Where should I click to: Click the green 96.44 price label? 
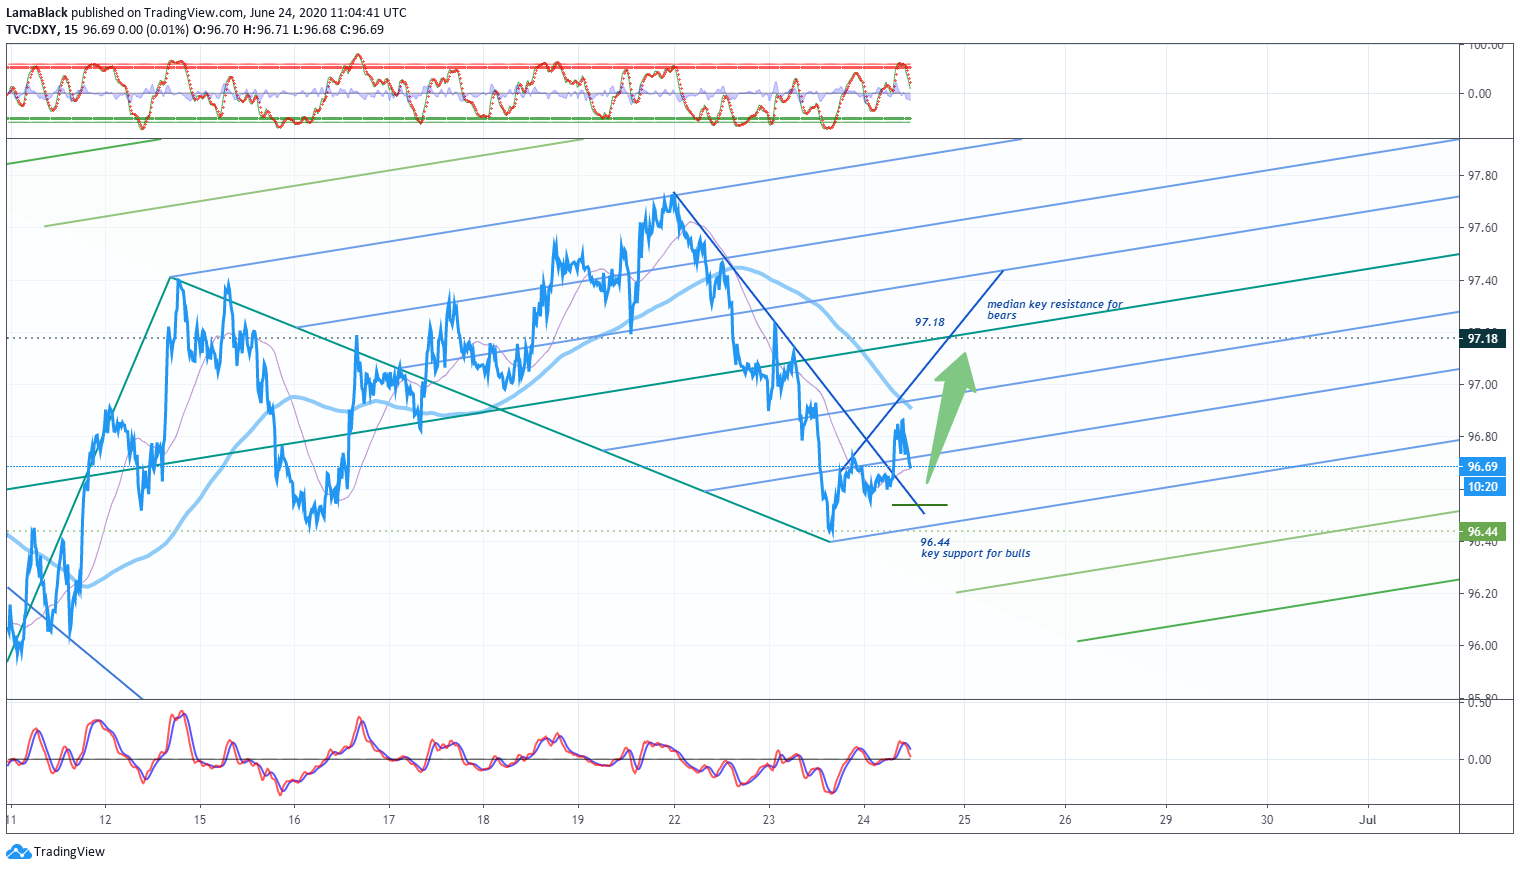[x=1482, y=531]
